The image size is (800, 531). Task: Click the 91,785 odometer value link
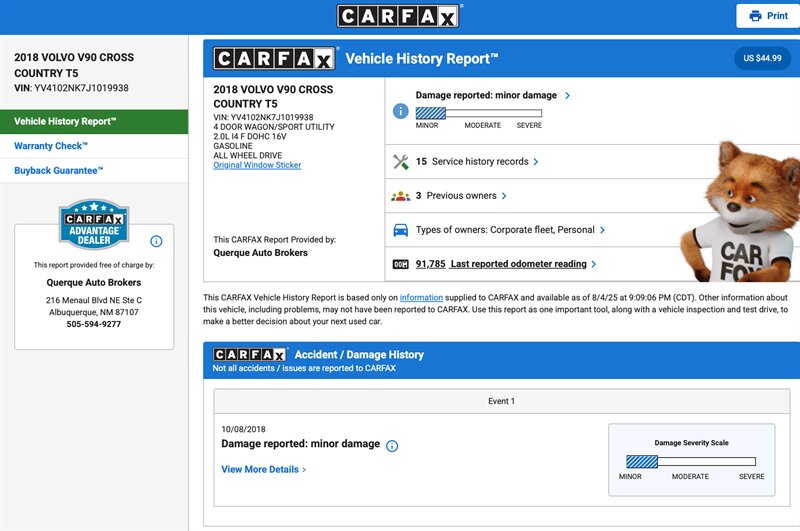(x=431, y=264)
